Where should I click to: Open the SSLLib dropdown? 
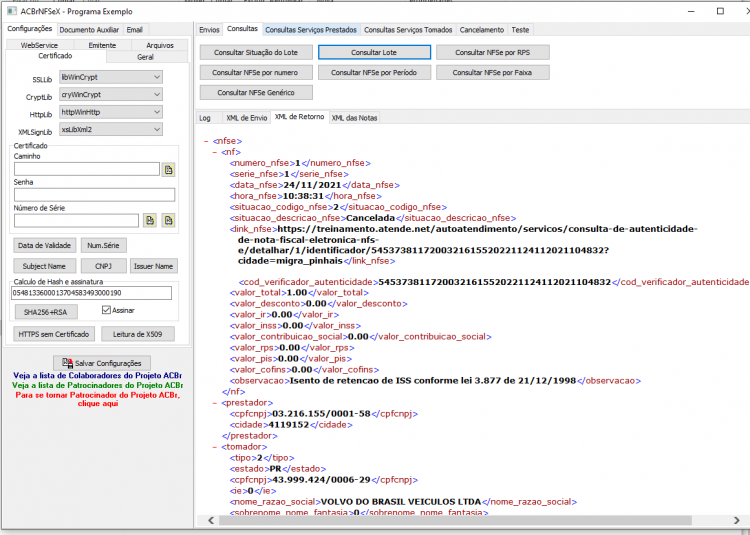(x=111, y=77)
